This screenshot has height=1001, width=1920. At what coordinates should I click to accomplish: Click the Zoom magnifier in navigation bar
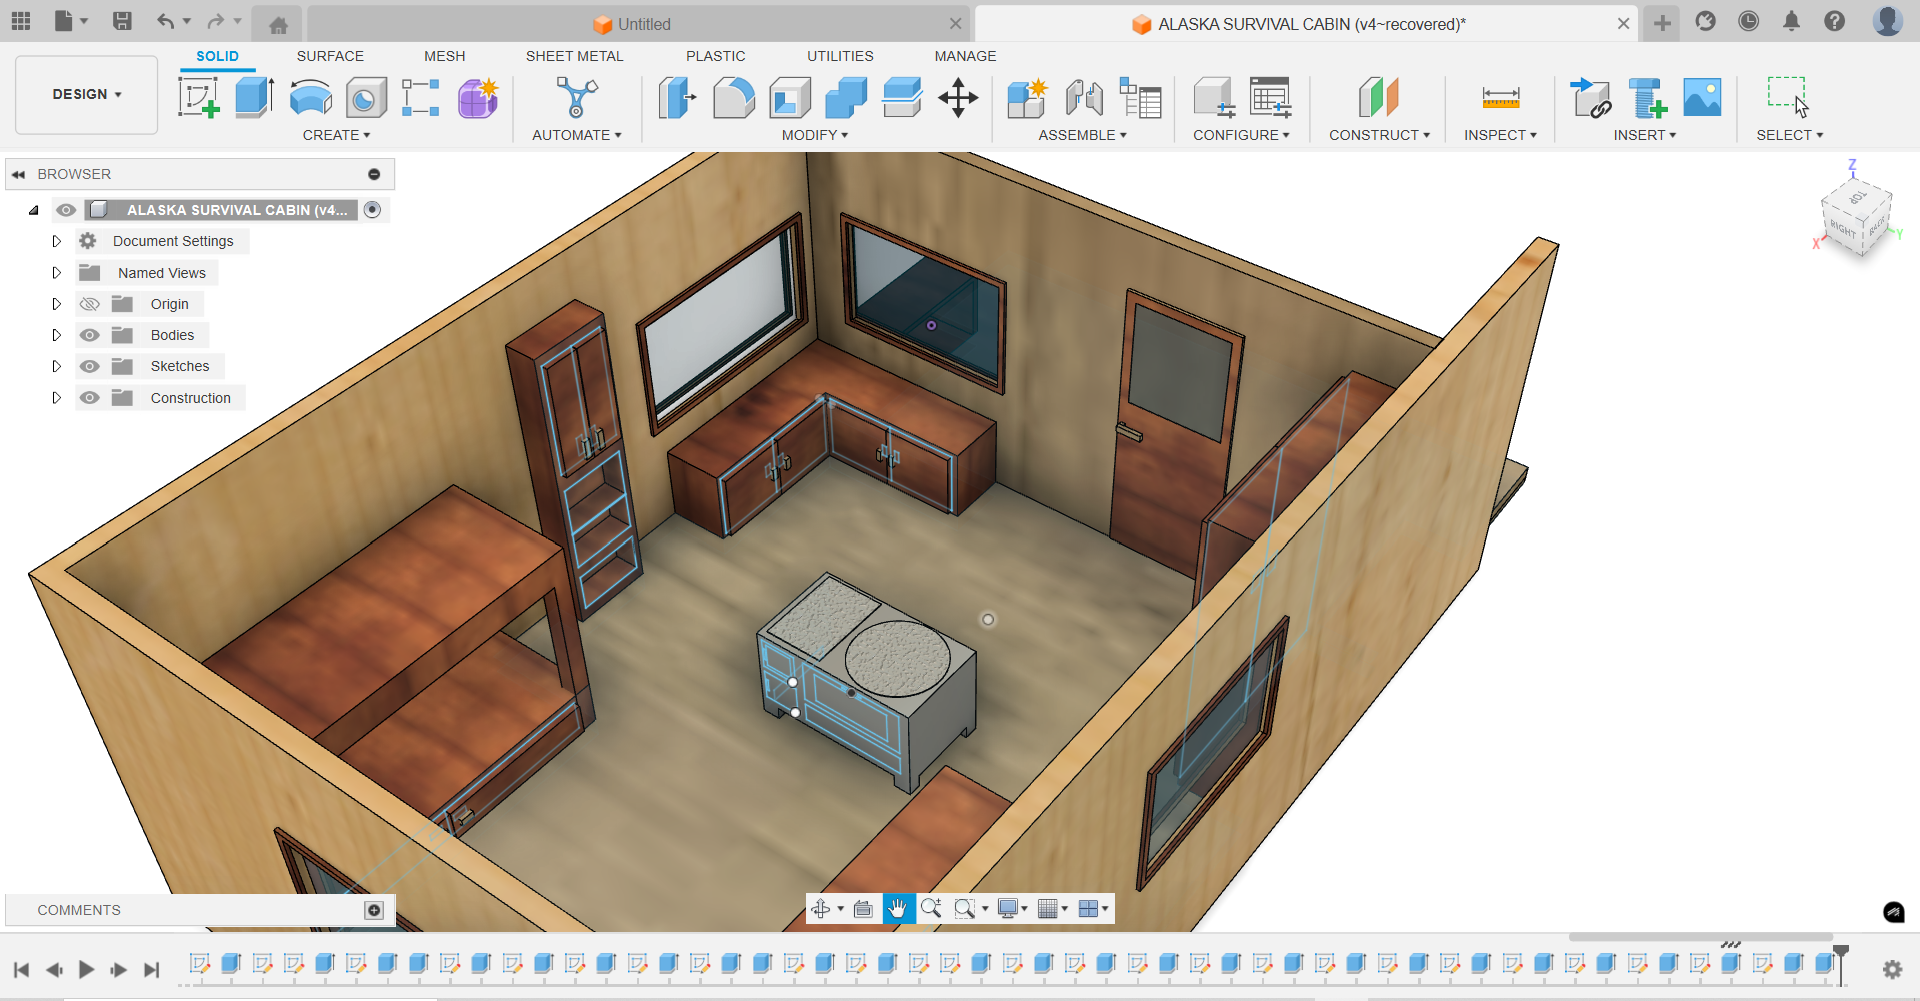(931, 908)
